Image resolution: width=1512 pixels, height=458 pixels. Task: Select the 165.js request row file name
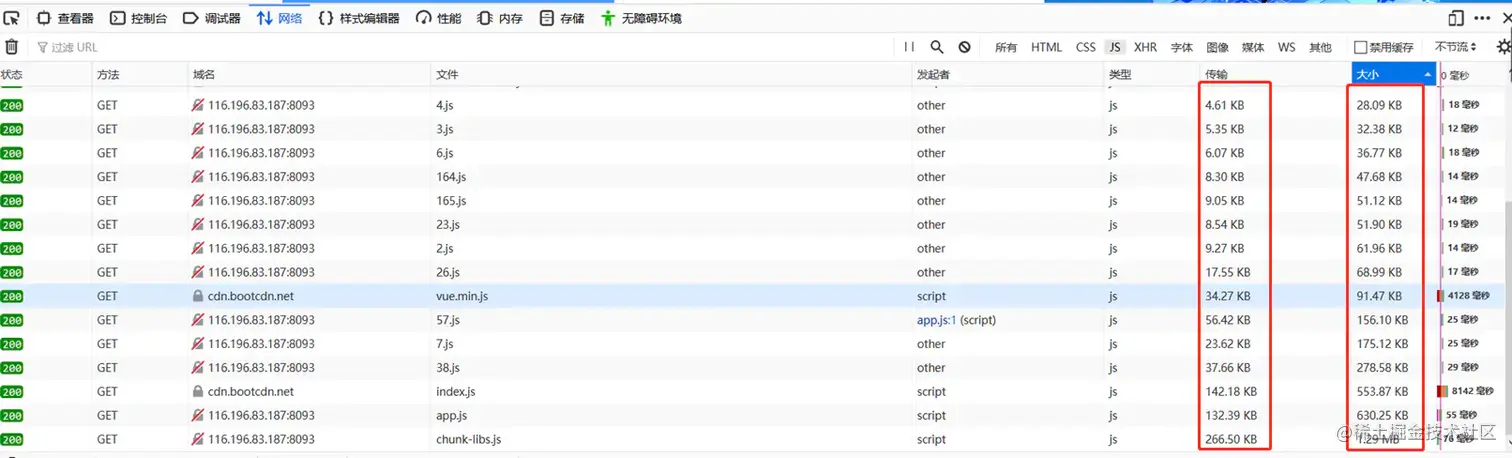click(x=451, y=201)
